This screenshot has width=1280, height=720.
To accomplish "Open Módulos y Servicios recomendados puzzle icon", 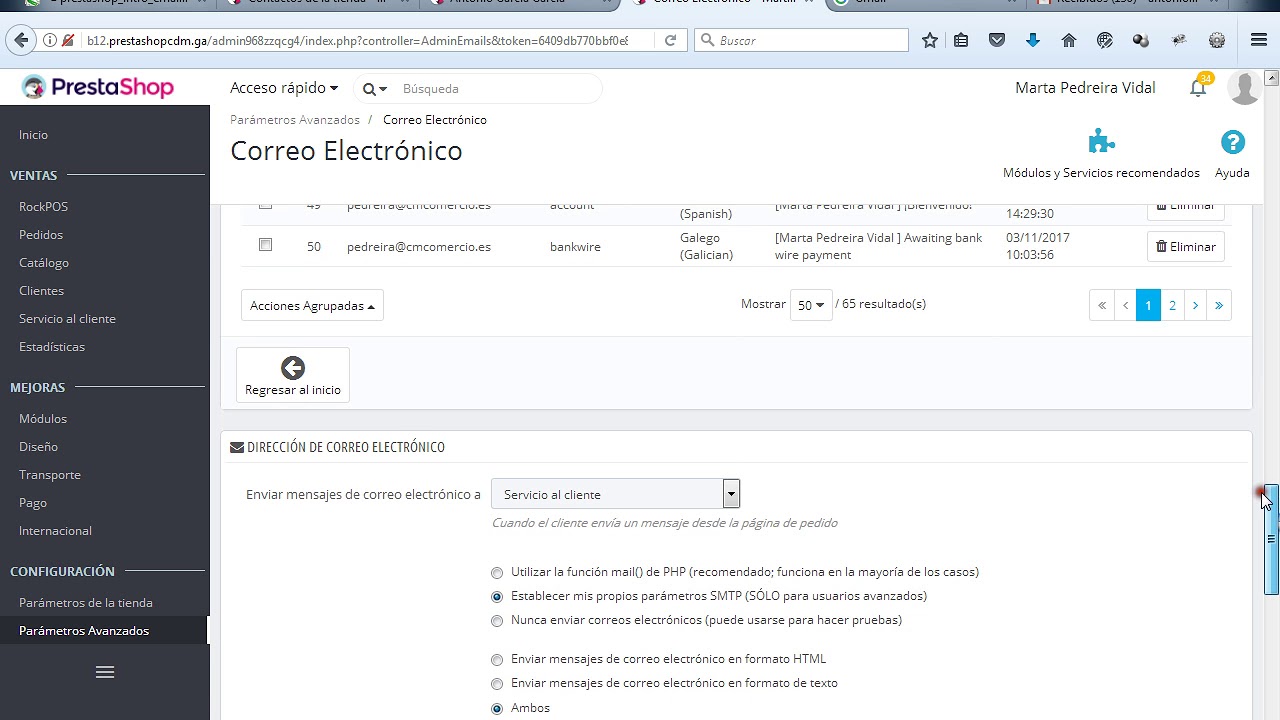I will tap(1101, 142).
